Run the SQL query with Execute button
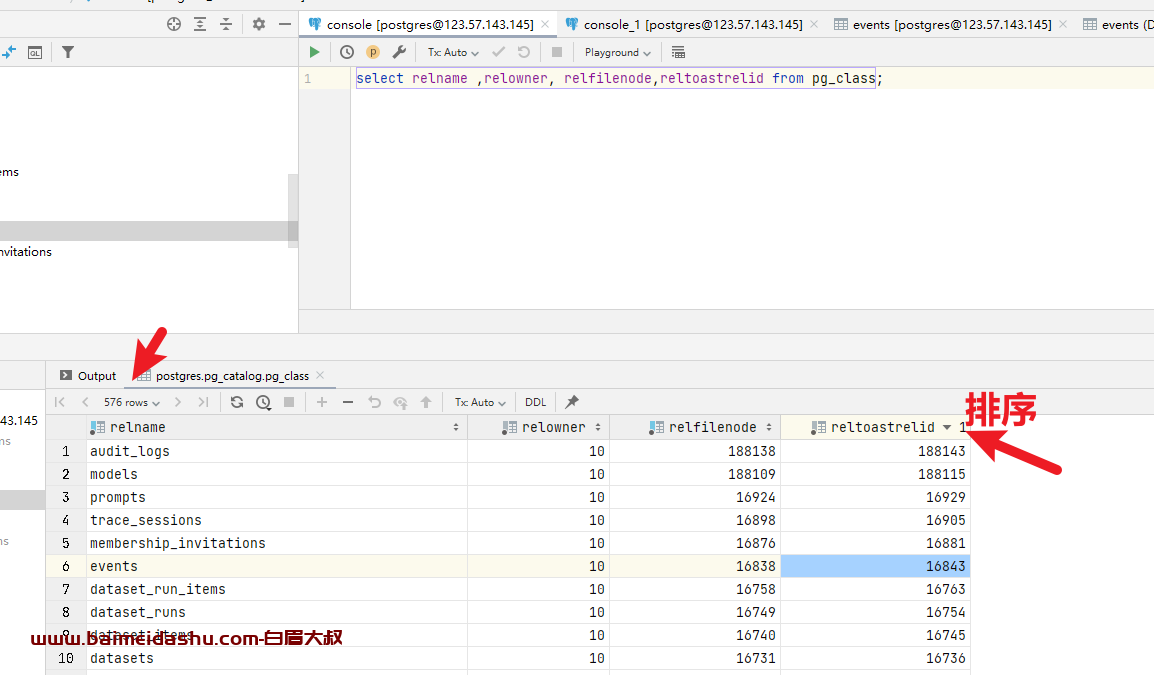 (314, 52)
